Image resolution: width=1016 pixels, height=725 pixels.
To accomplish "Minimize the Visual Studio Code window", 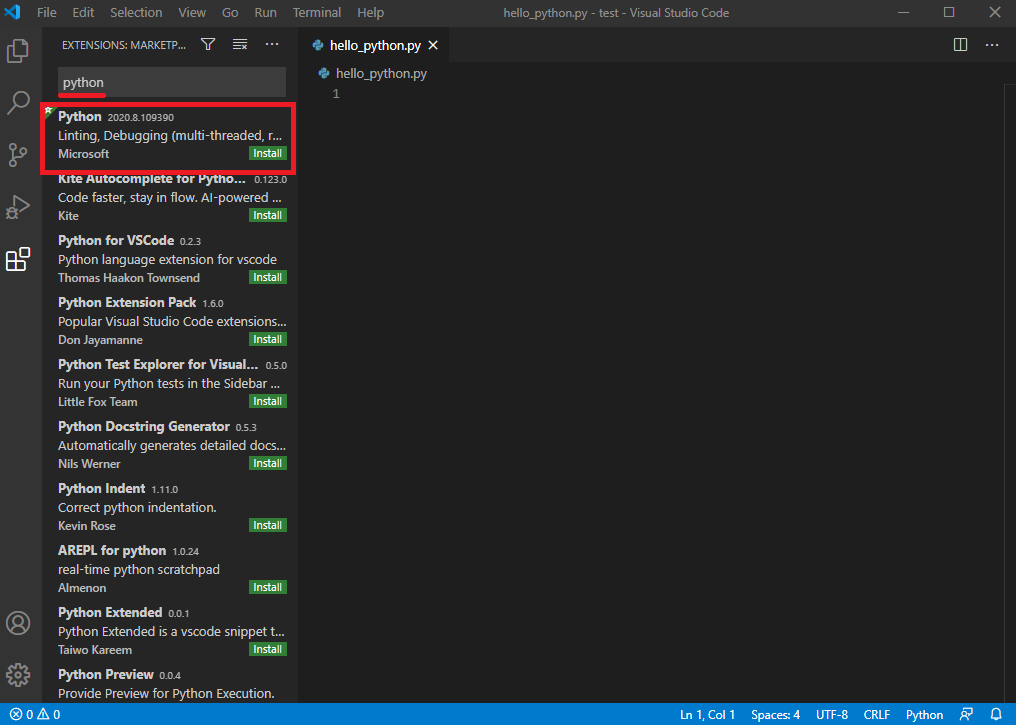I will pyautogui.click(x=905, y=12).
